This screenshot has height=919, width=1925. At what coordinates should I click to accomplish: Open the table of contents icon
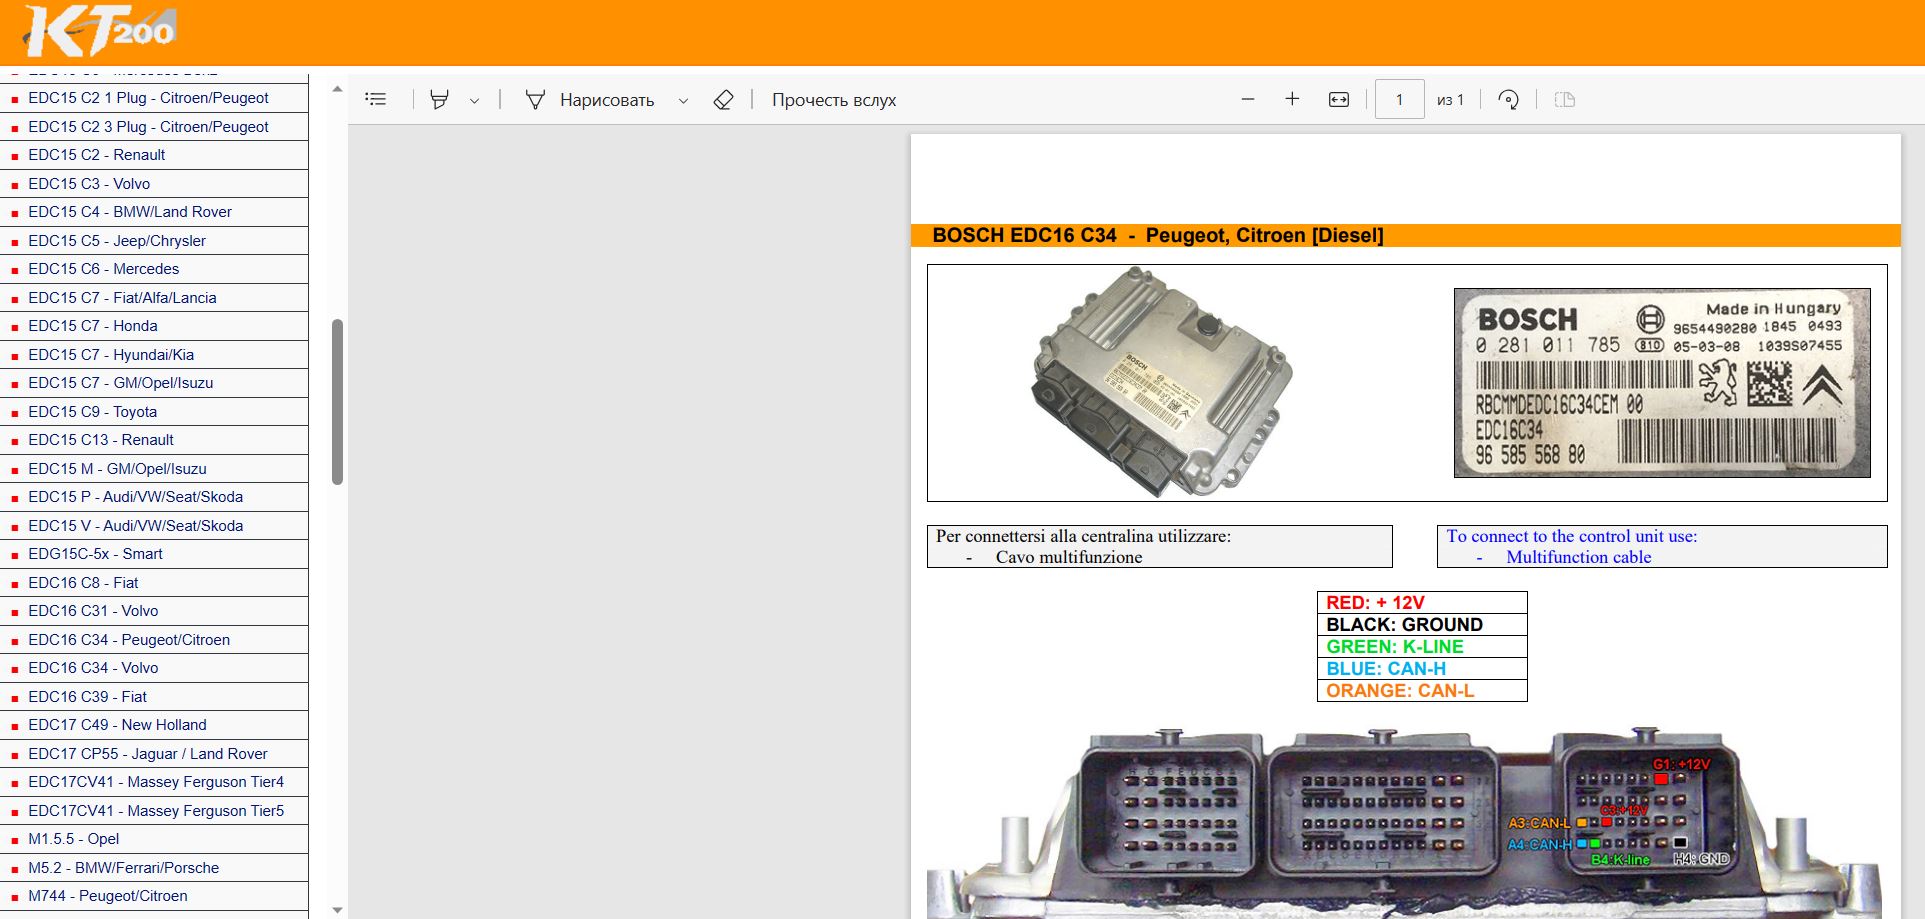click(376, 99)
